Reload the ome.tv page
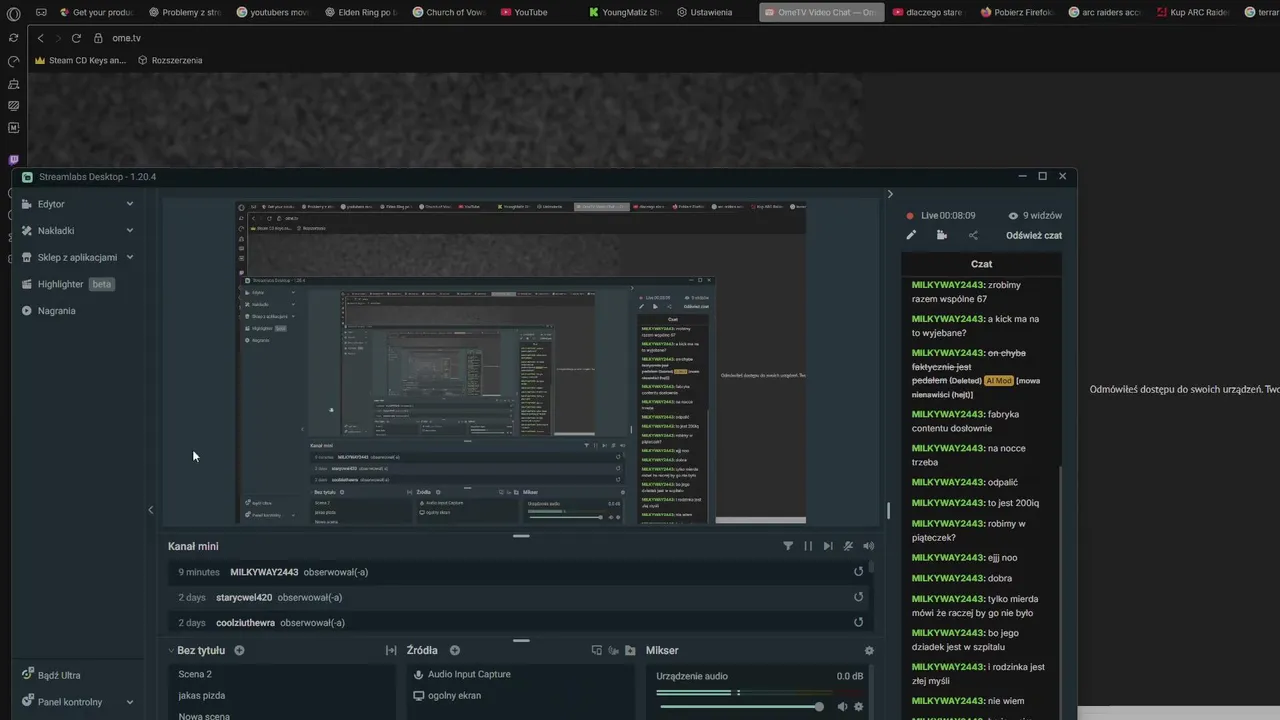This screenshot has width=1280, height=720. pyautogui.click(x=76, y=38)
